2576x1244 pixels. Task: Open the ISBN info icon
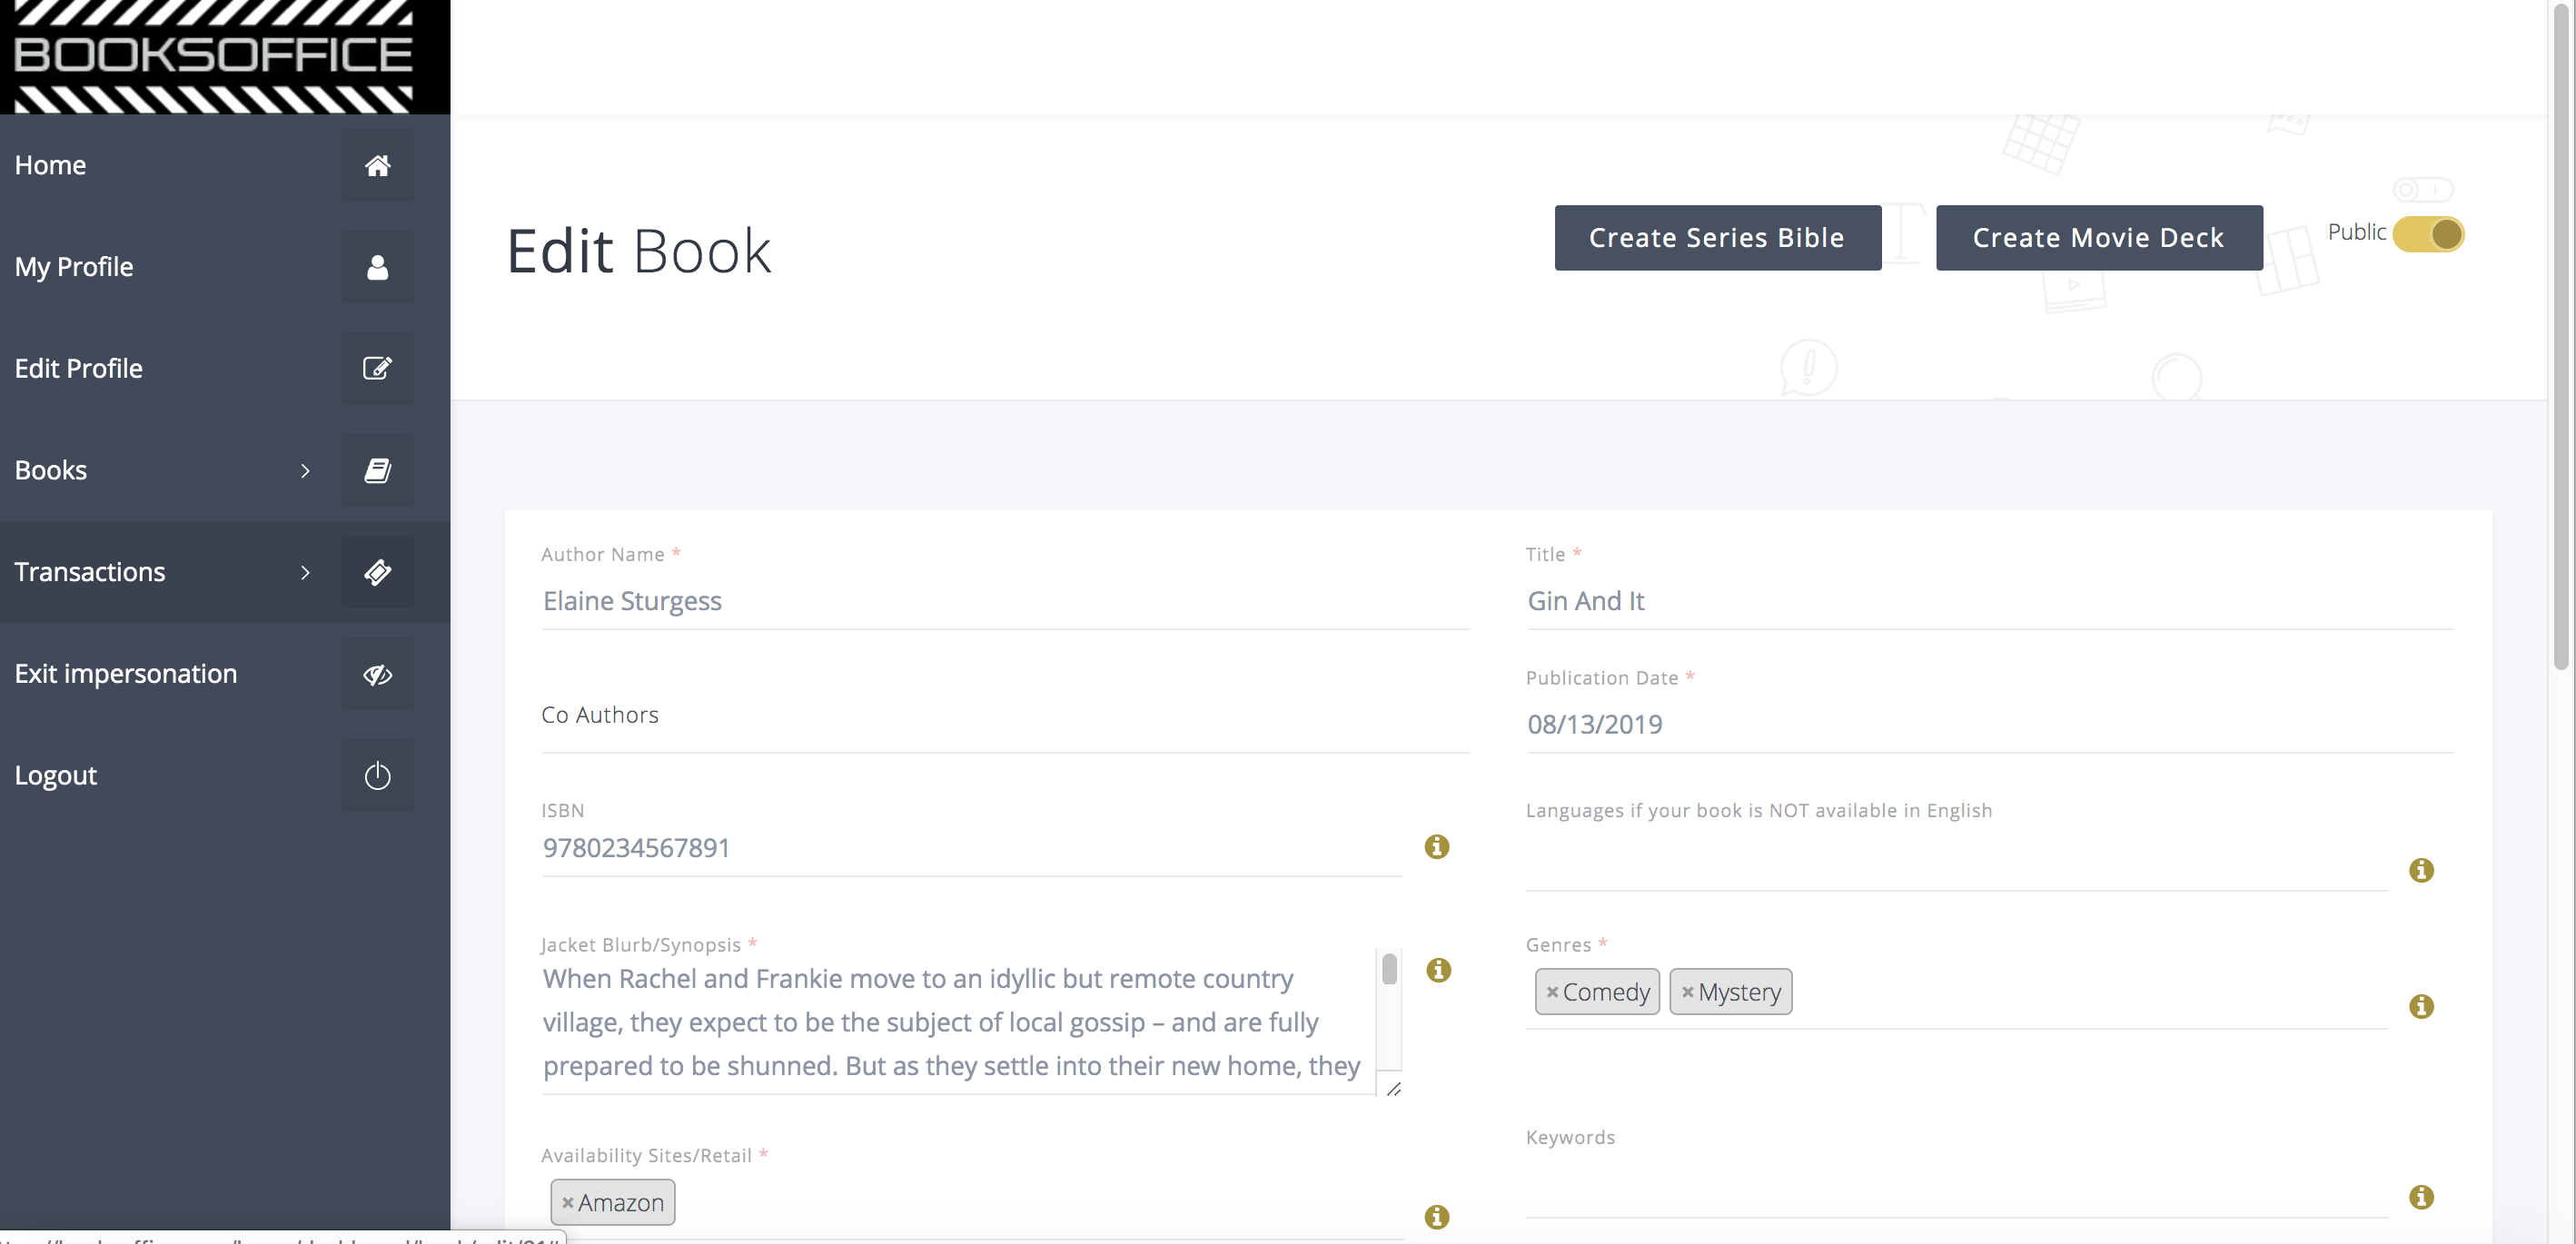click(x=1437, y=847)
